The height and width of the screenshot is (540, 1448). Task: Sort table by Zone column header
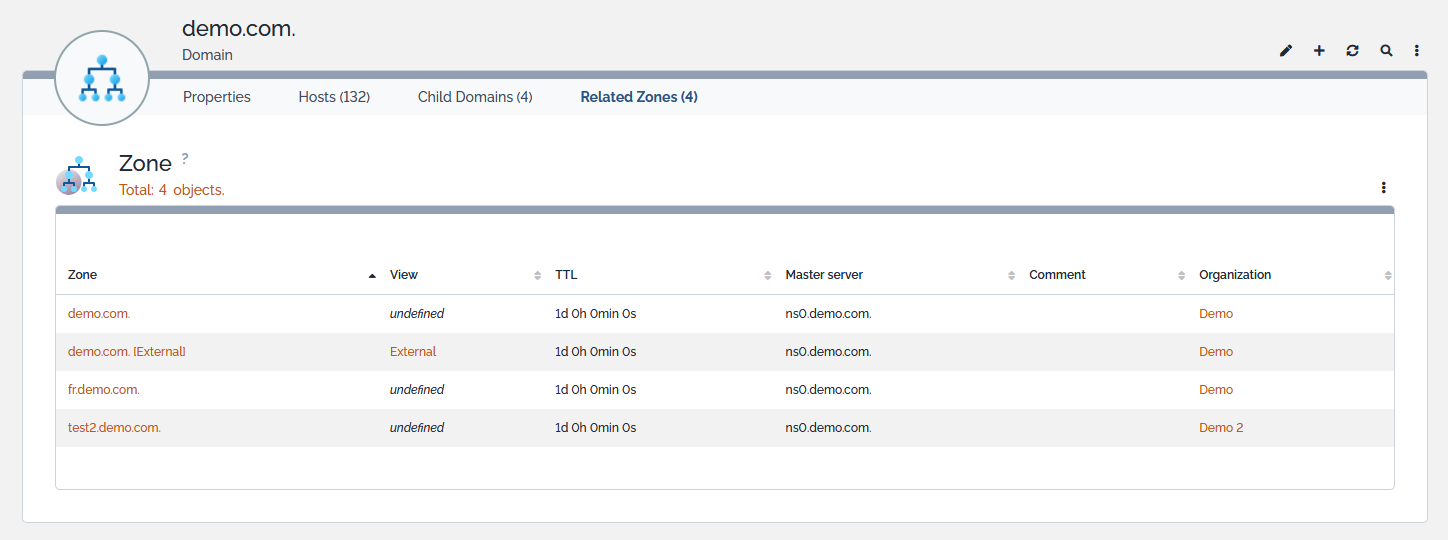pyautogui.click(x=83, y=275)
